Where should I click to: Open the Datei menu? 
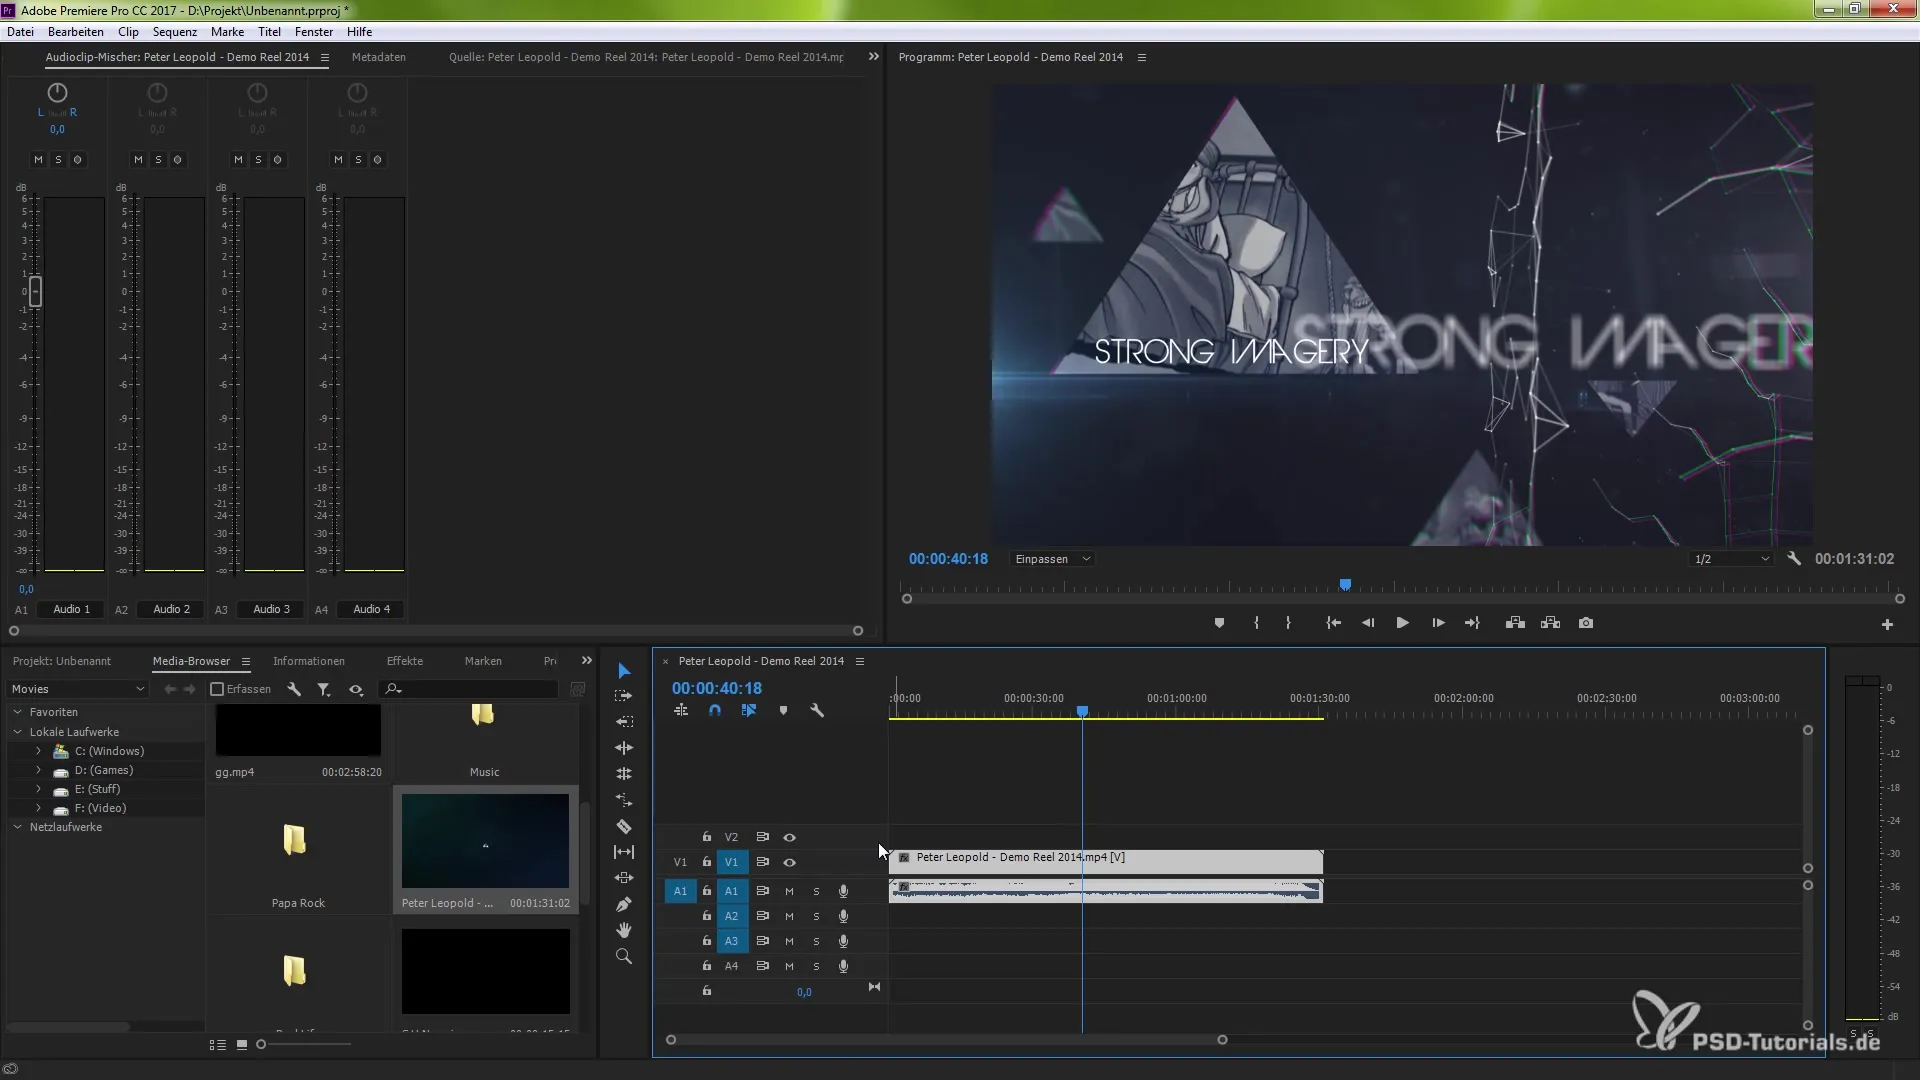[x=20, y=32]
